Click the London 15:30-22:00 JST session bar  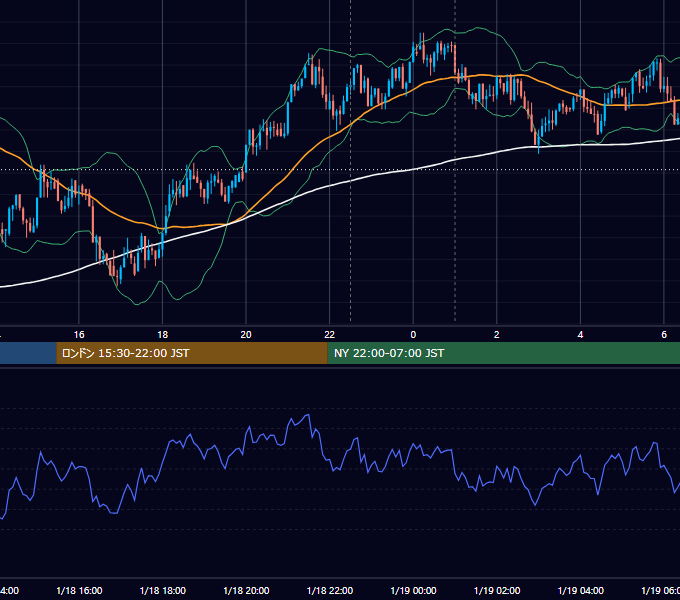tap(192, 353)
